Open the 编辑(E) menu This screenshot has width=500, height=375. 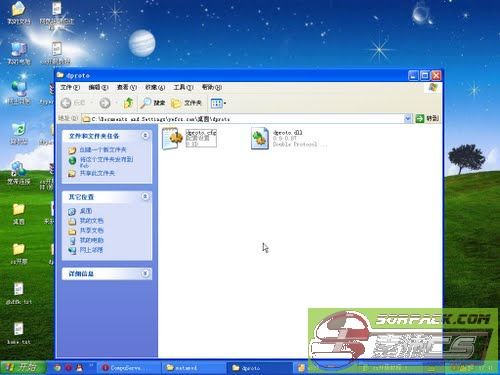click(x=98, y=87)
